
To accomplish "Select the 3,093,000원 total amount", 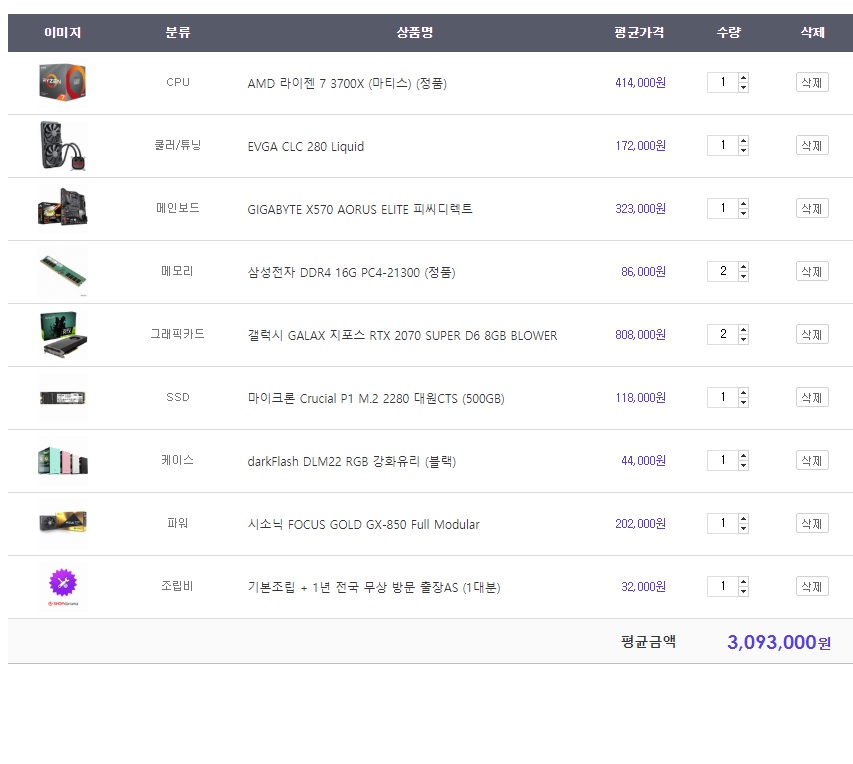I will tap(779, 642).
